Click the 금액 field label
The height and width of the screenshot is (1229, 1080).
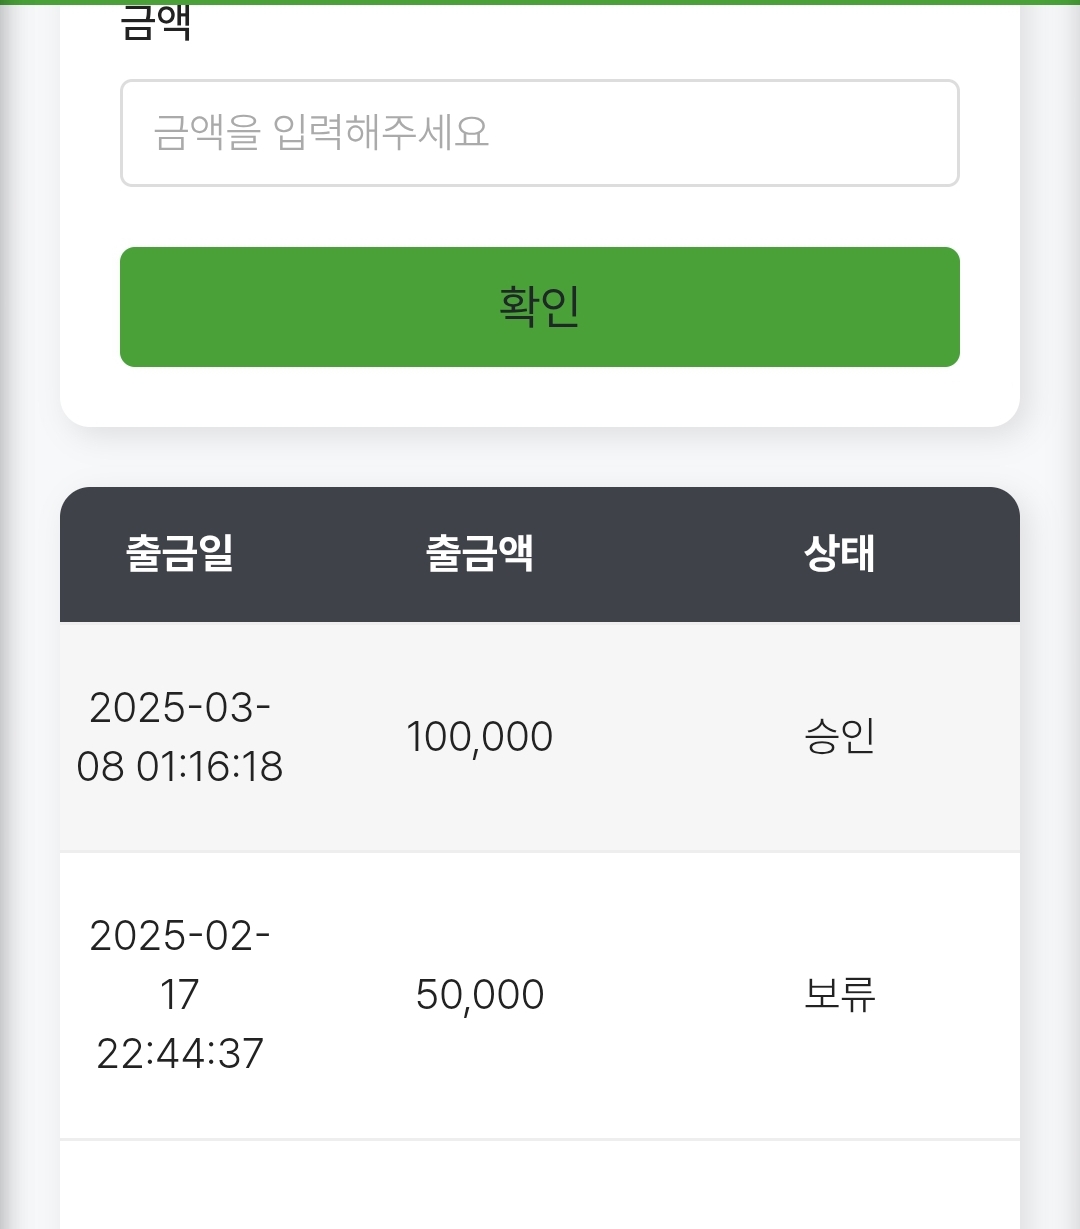[155, 24]
